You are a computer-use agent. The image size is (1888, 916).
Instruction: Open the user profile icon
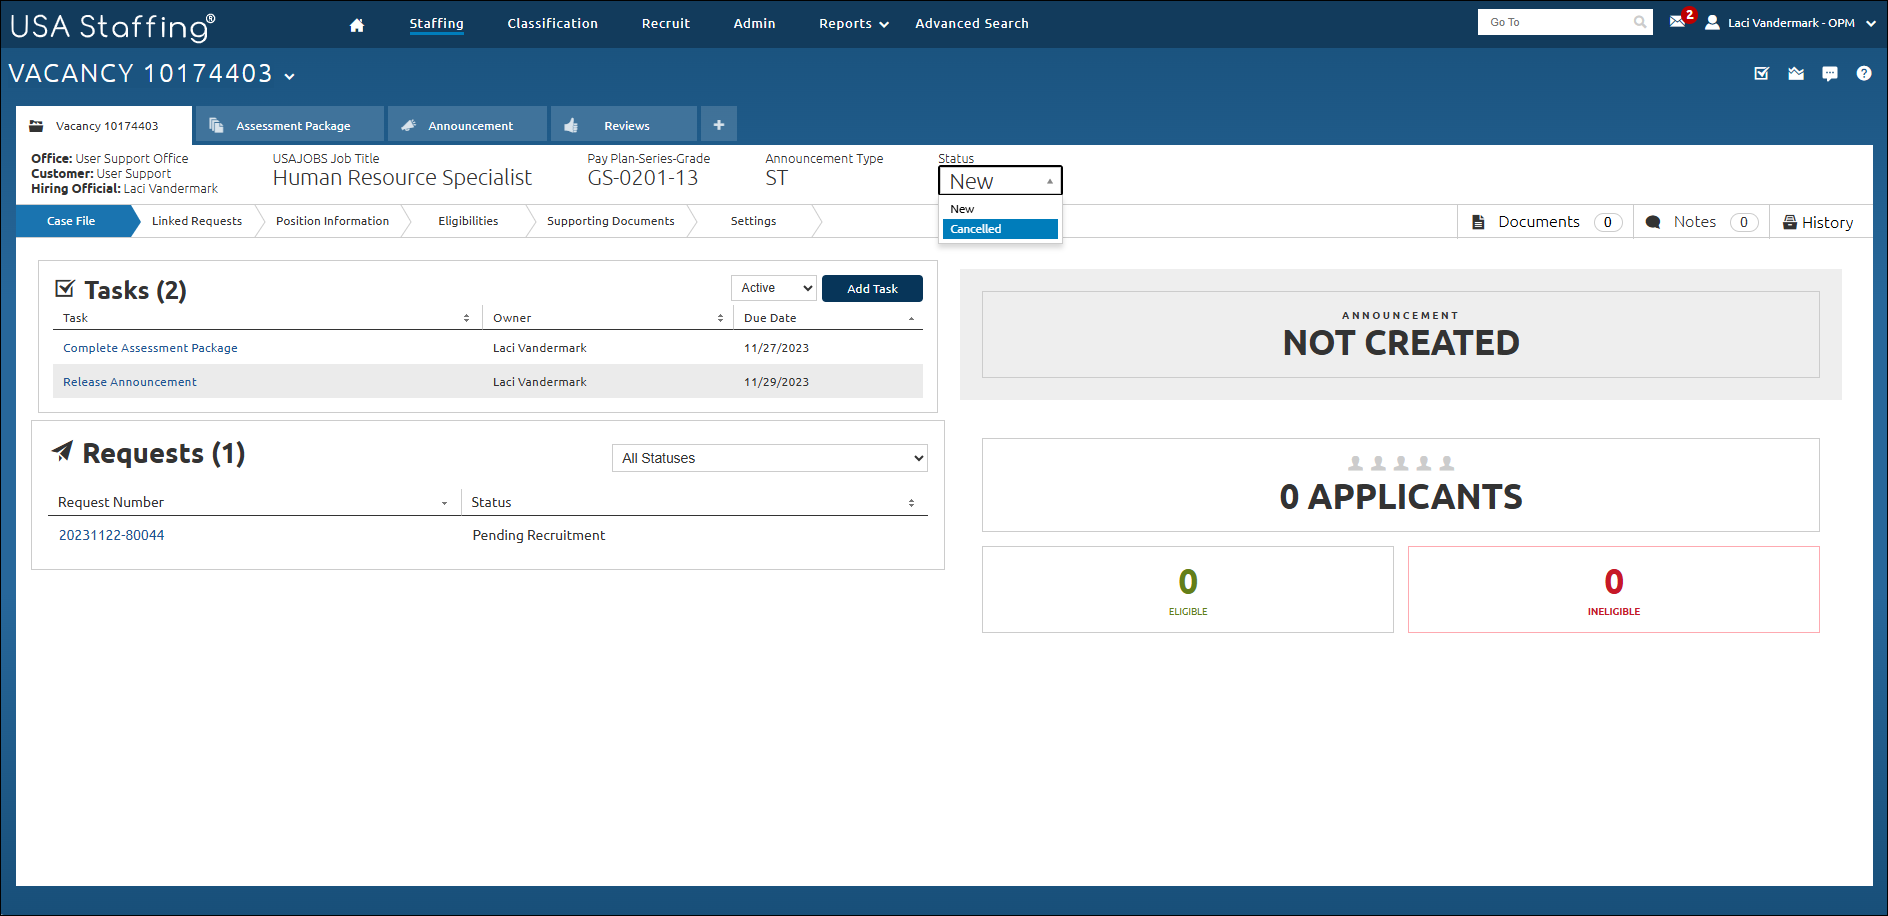[1712, 22]
